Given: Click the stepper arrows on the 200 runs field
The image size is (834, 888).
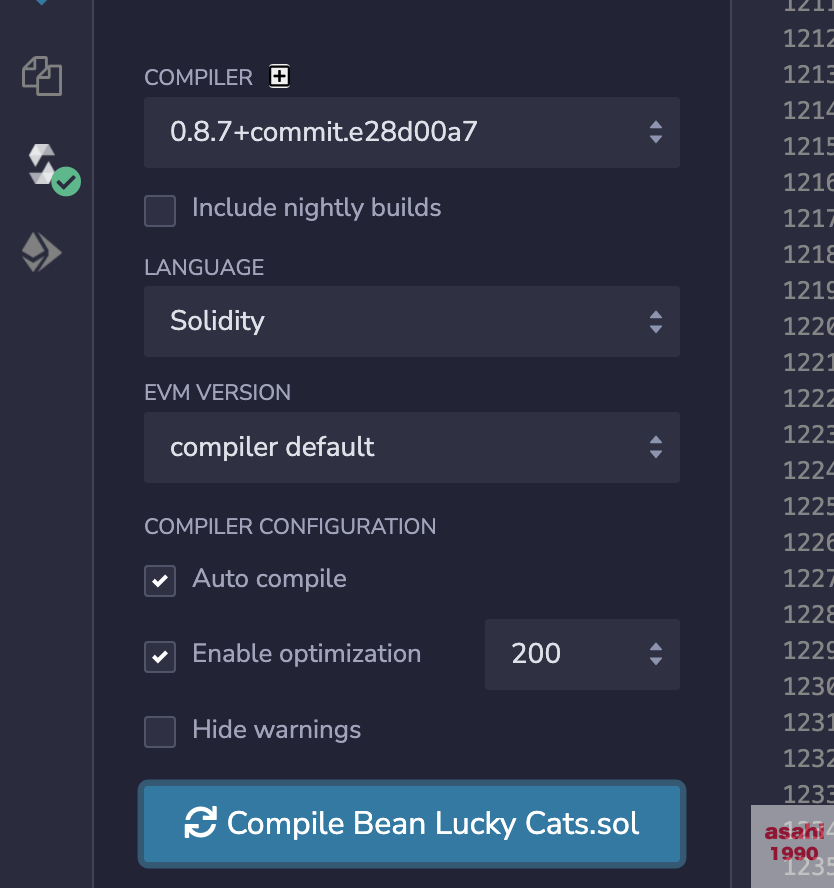Looking at the screenshot, I should click(x=655, y=654).
